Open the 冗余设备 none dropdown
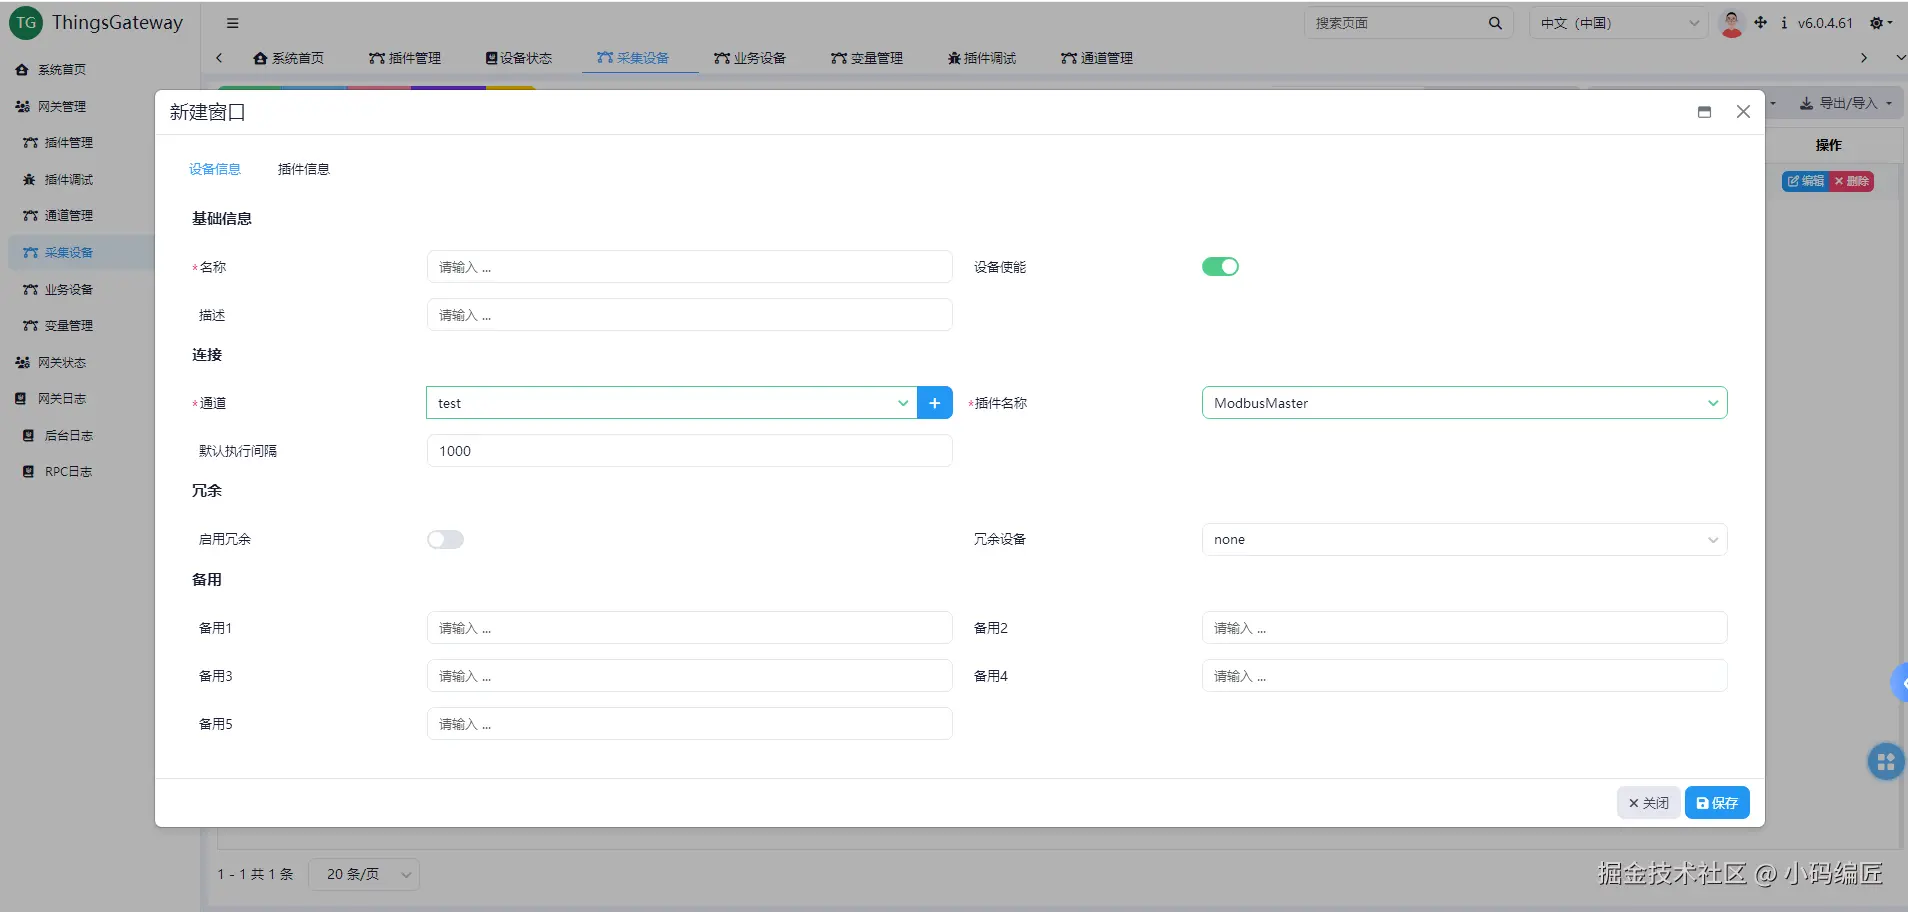The image size is (1908, 912). click(x=1464, y=540)
